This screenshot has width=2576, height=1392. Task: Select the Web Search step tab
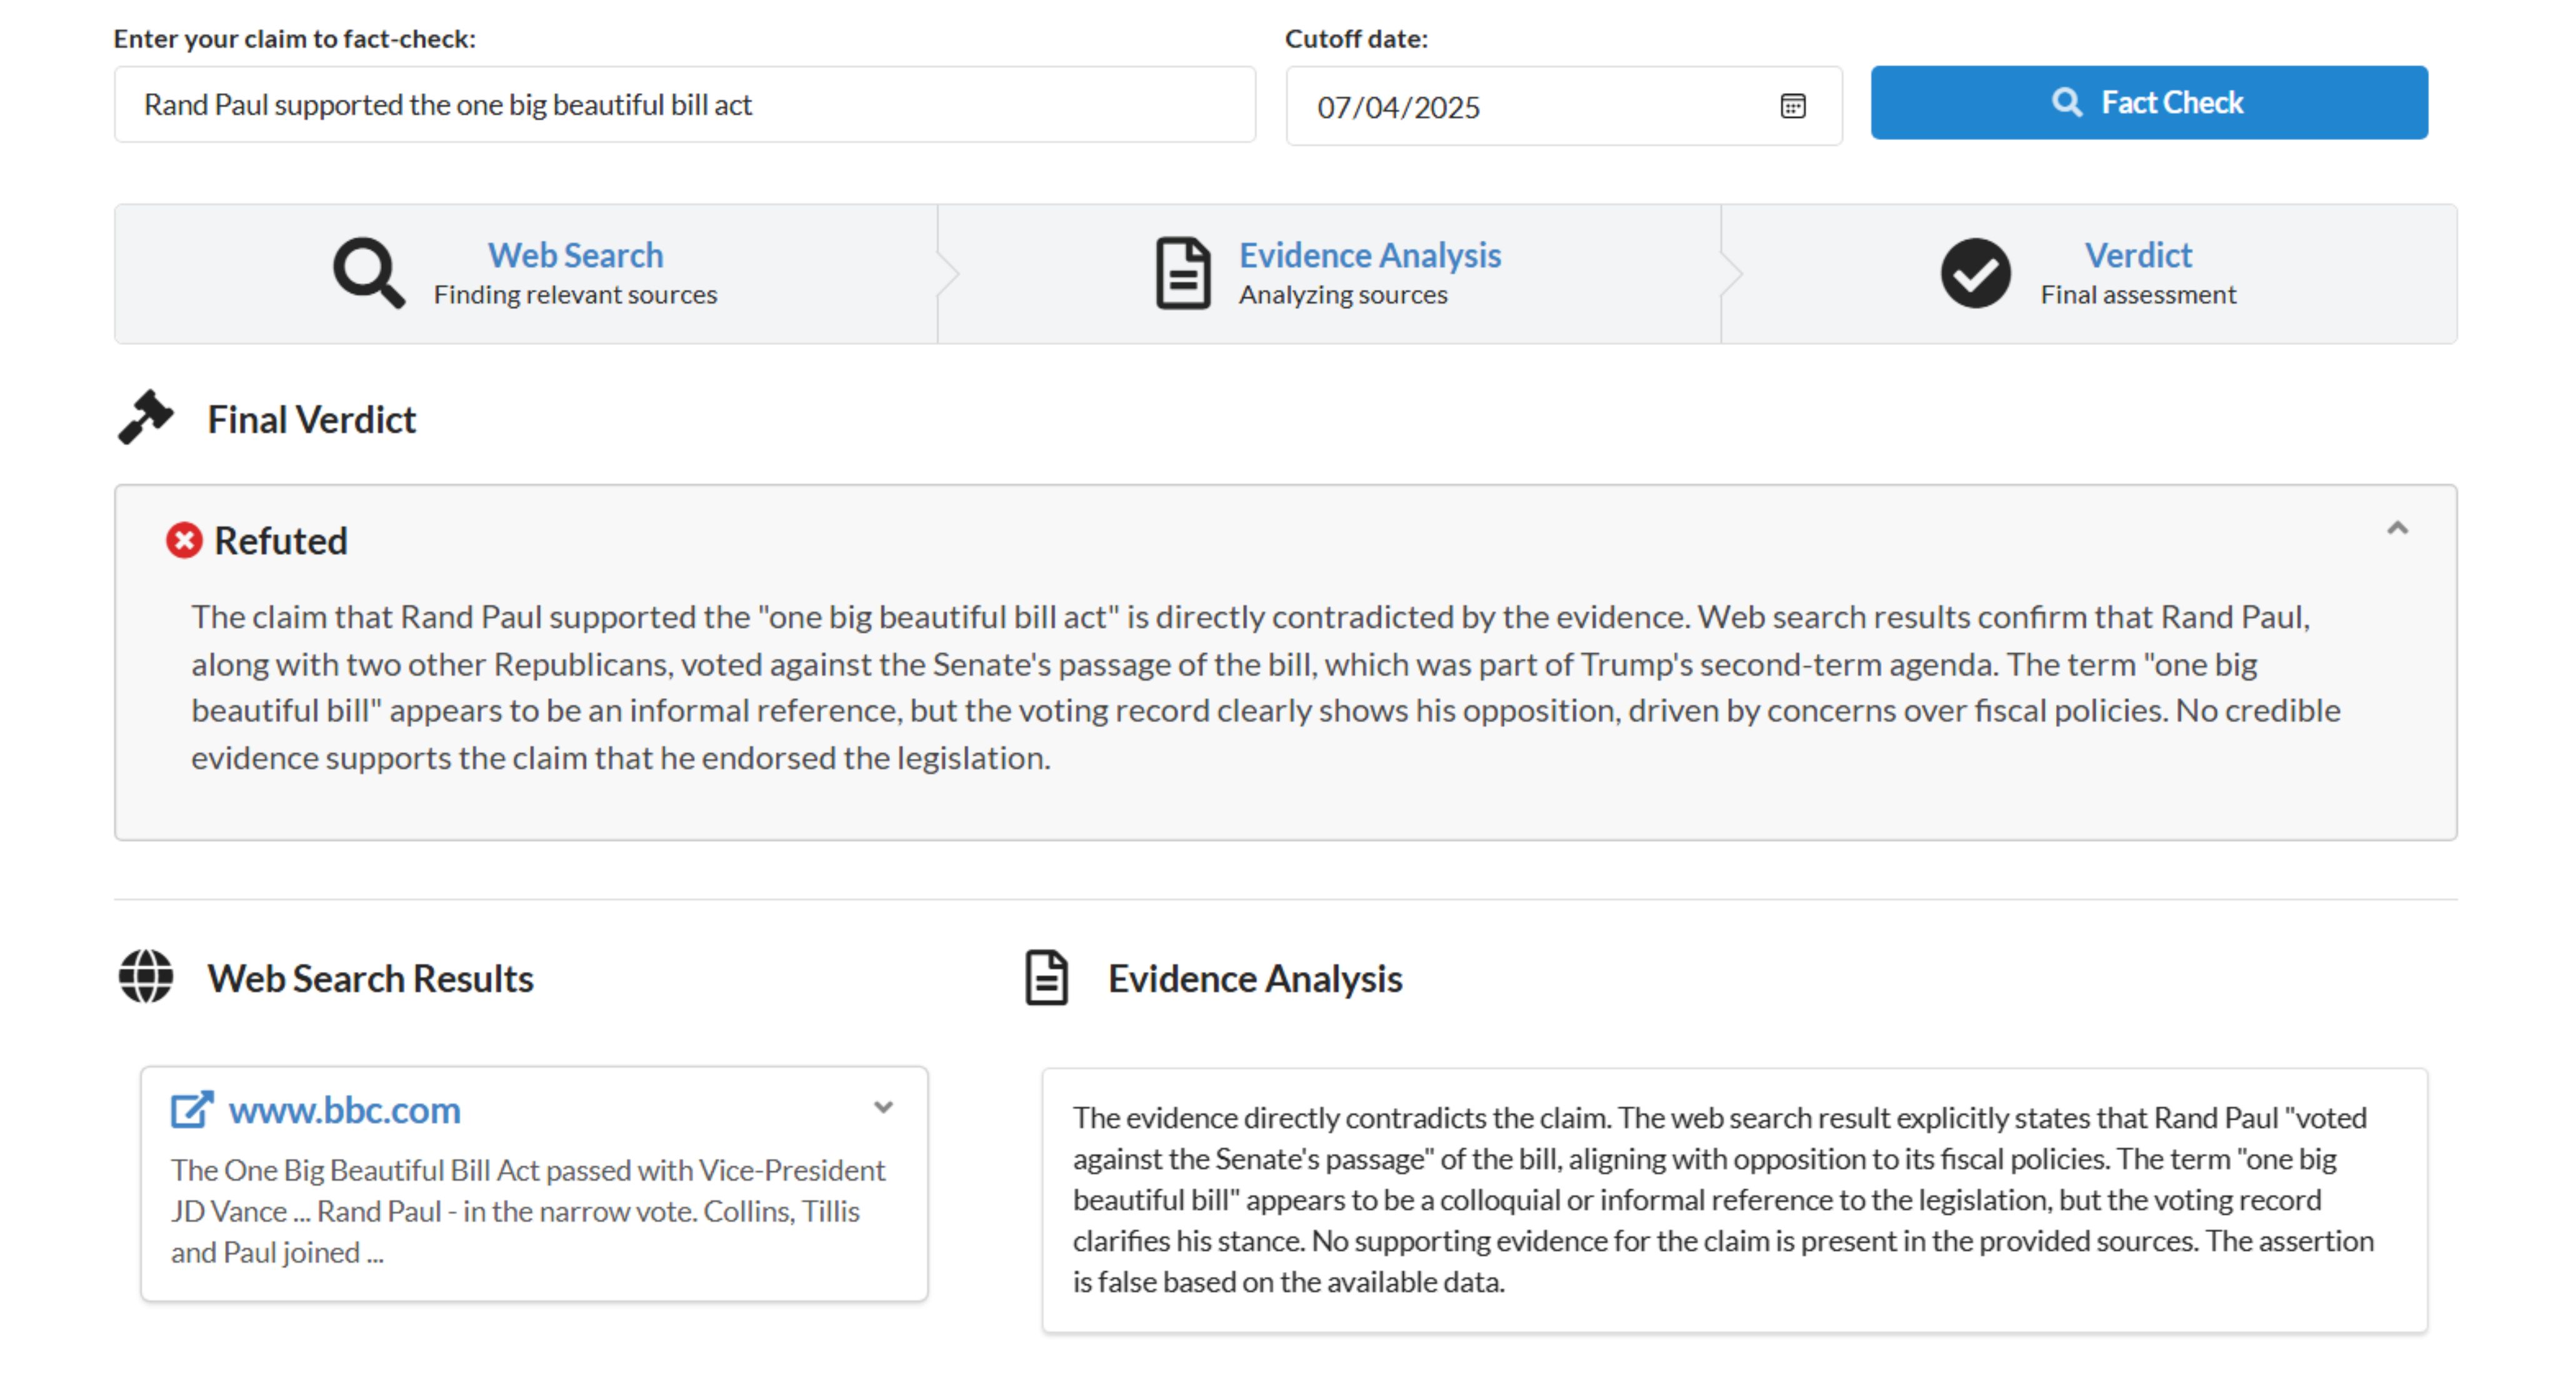point(575,255)
